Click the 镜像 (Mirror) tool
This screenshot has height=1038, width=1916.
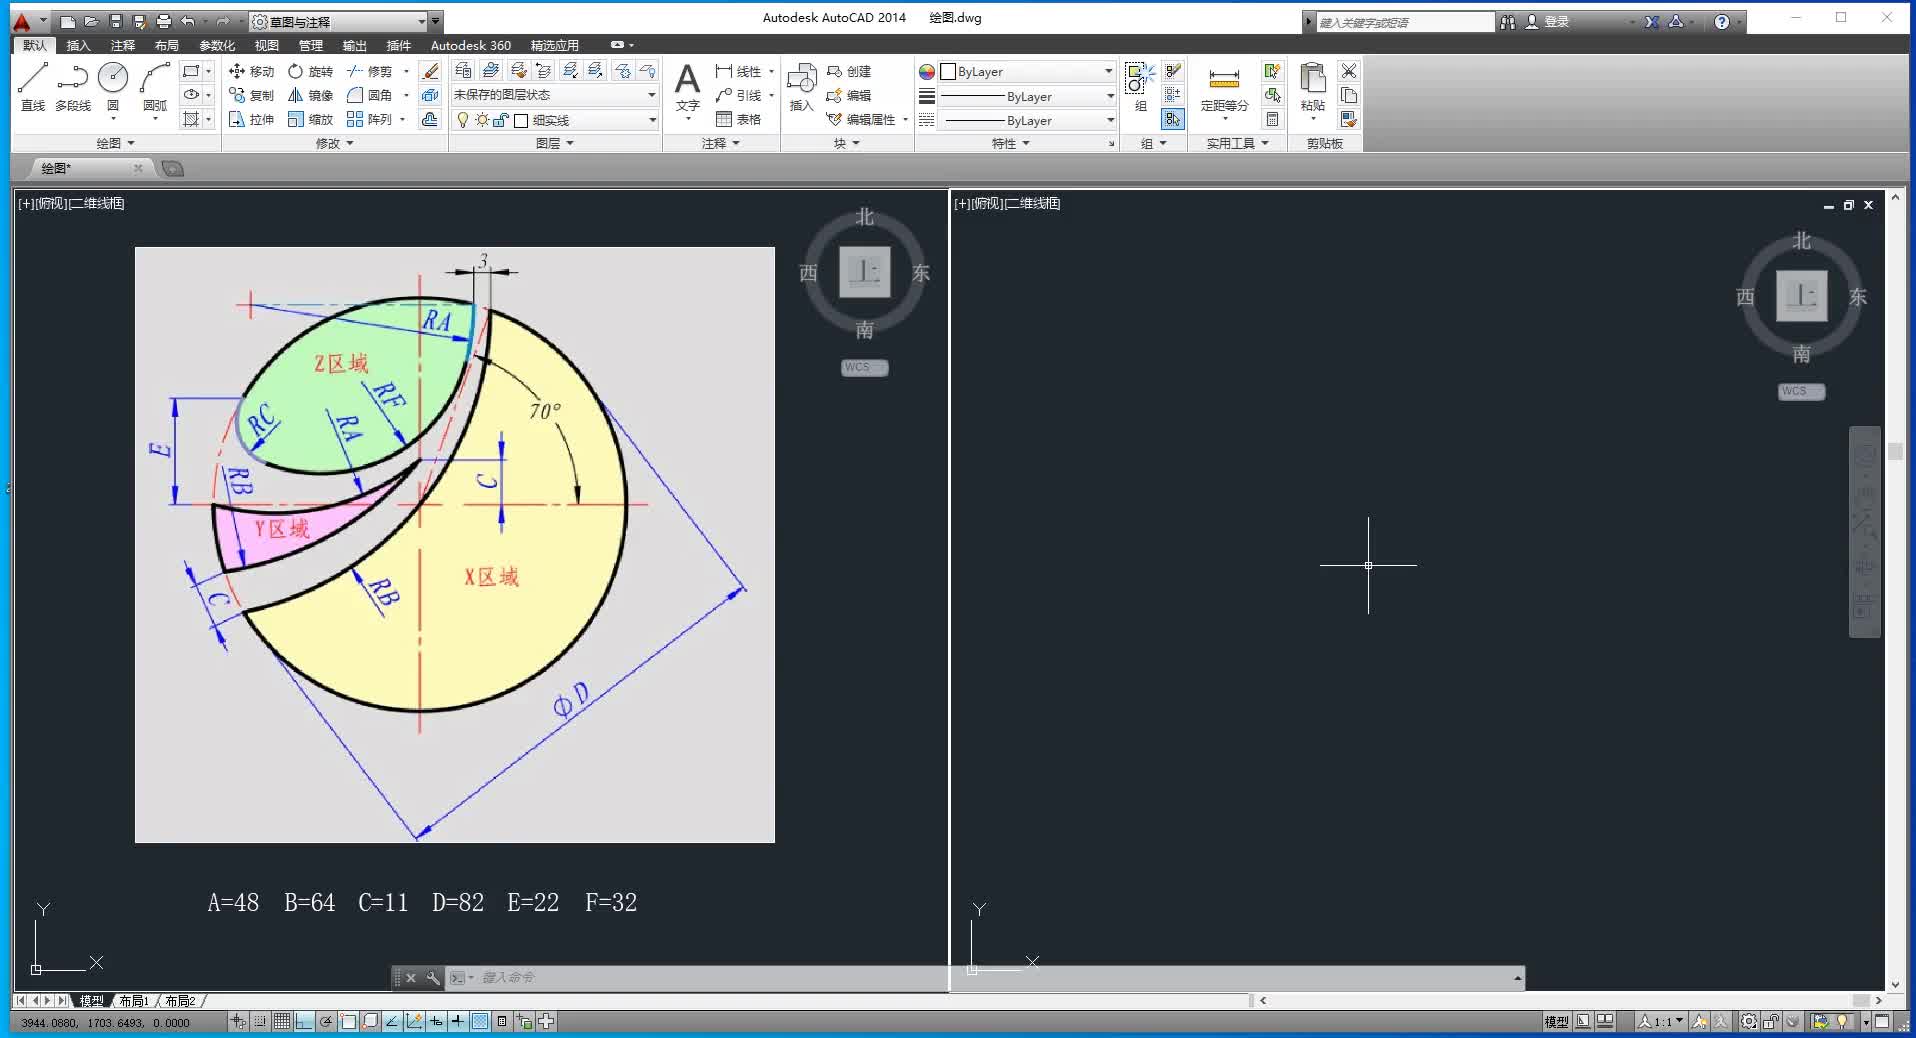tap(310, 95)
